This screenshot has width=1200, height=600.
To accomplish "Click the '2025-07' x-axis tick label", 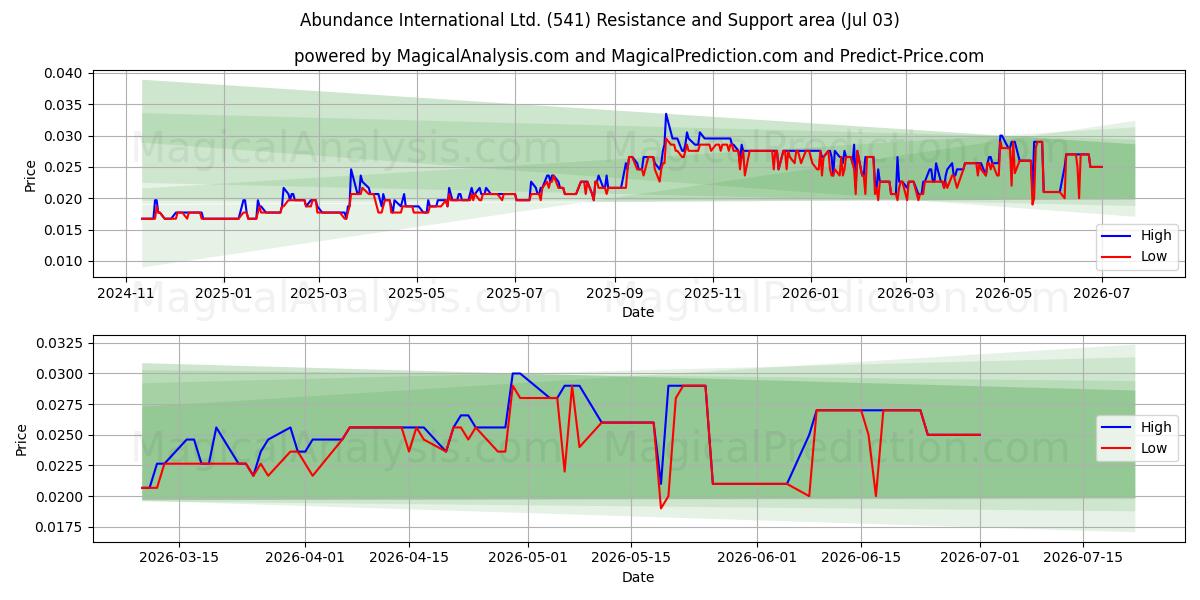I will pos(514,293).
